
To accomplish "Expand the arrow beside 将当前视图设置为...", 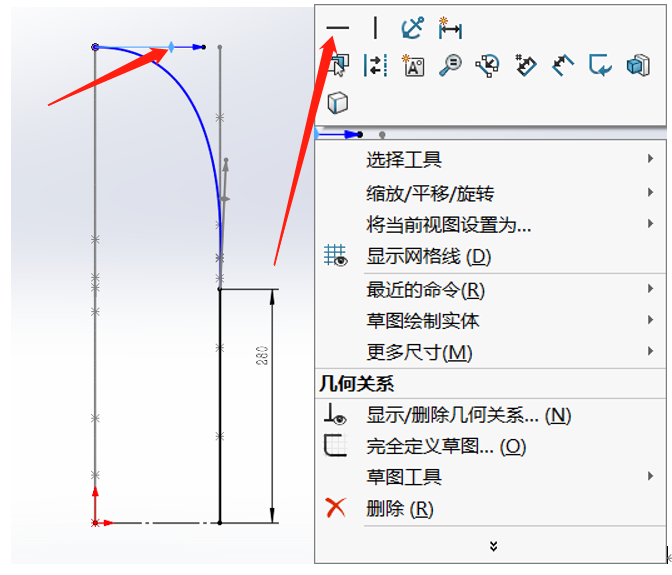I will [651, 224].
